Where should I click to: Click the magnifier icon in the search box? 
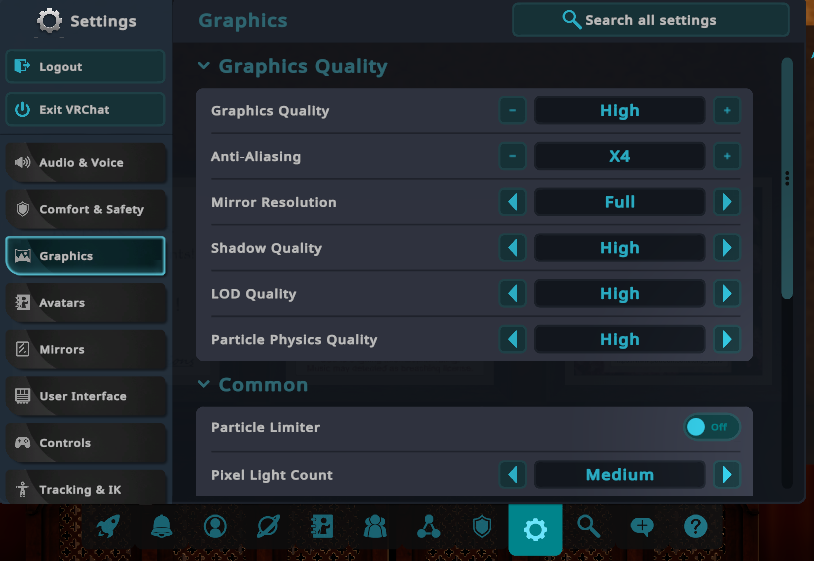click(572, 20)
